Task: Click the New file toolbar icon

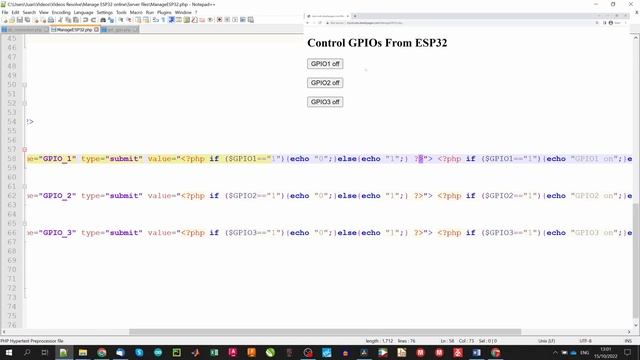Action: click(x=4, y=20)
